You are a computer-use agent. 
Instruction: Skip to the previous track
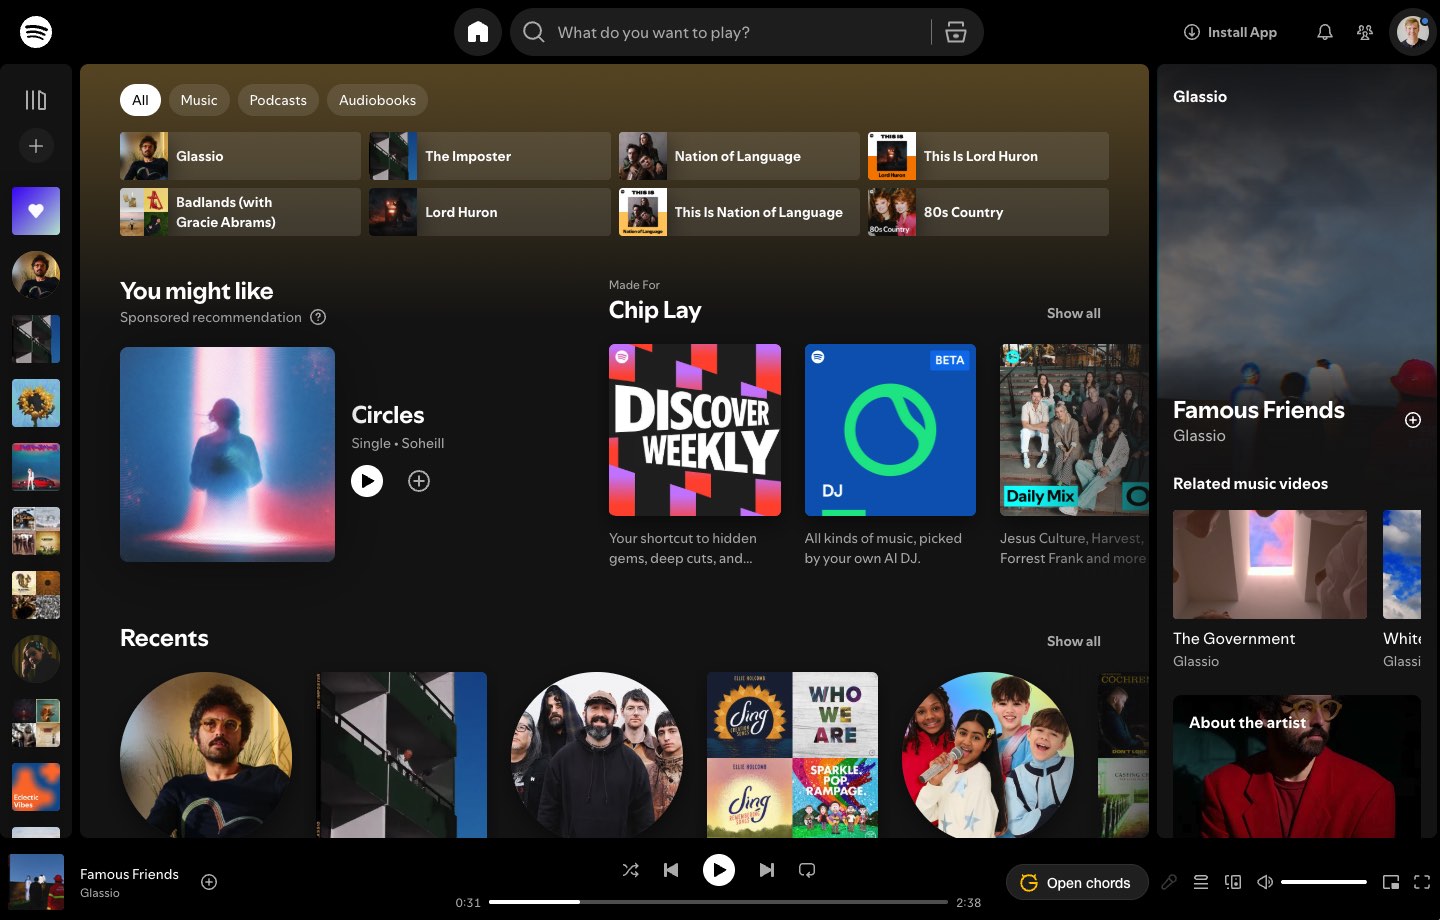tap(671, 870)
